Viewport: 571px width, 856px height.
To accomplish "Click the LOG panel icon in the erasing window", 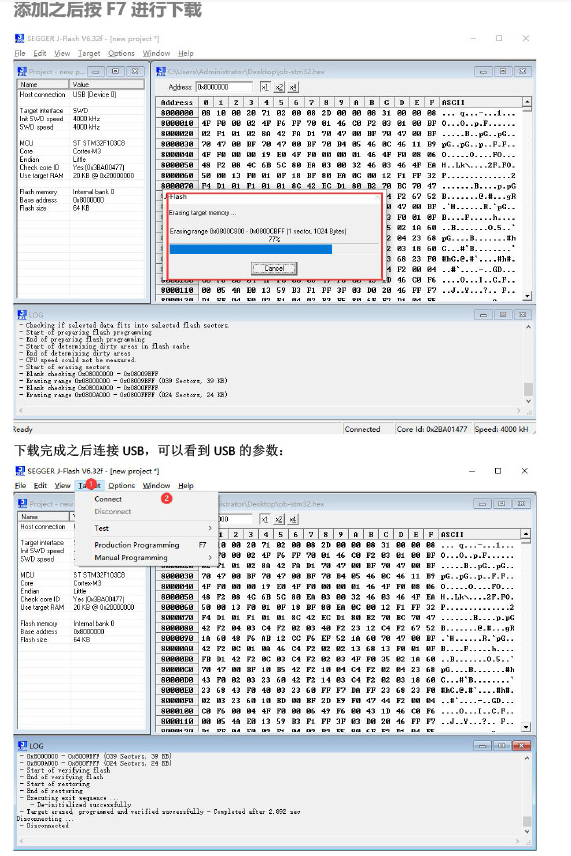I will tap(22, 314).
